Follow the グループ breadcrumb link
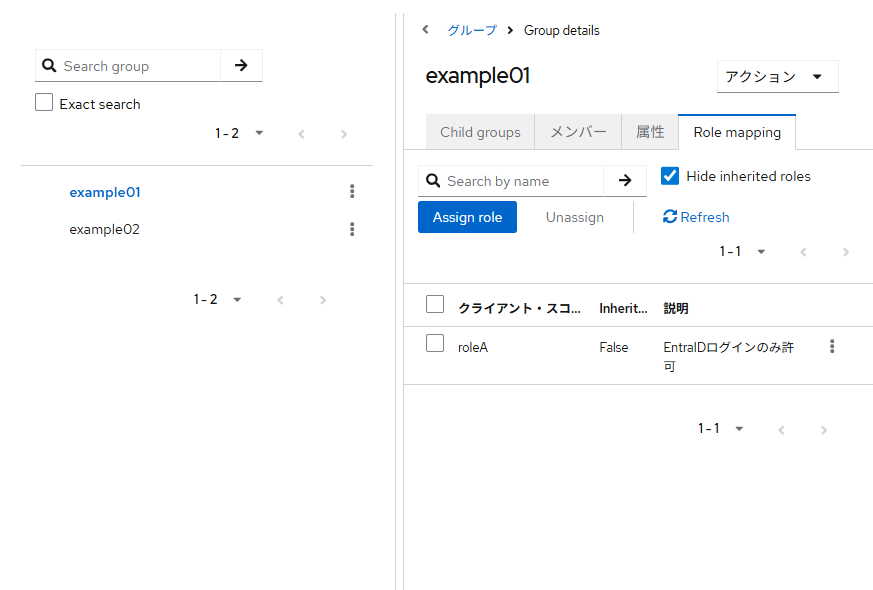The height and width of the screenshot is (590, 873). (472, 30)
